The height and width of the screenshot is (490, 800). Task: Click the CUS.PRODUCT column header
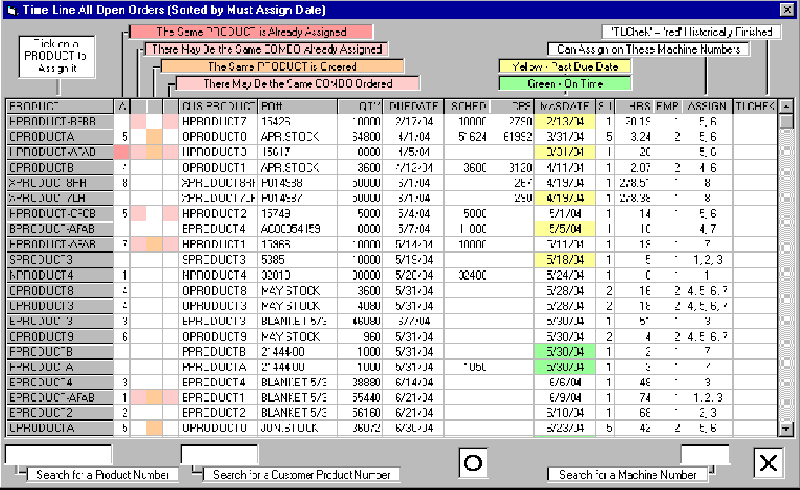point(218,106)
